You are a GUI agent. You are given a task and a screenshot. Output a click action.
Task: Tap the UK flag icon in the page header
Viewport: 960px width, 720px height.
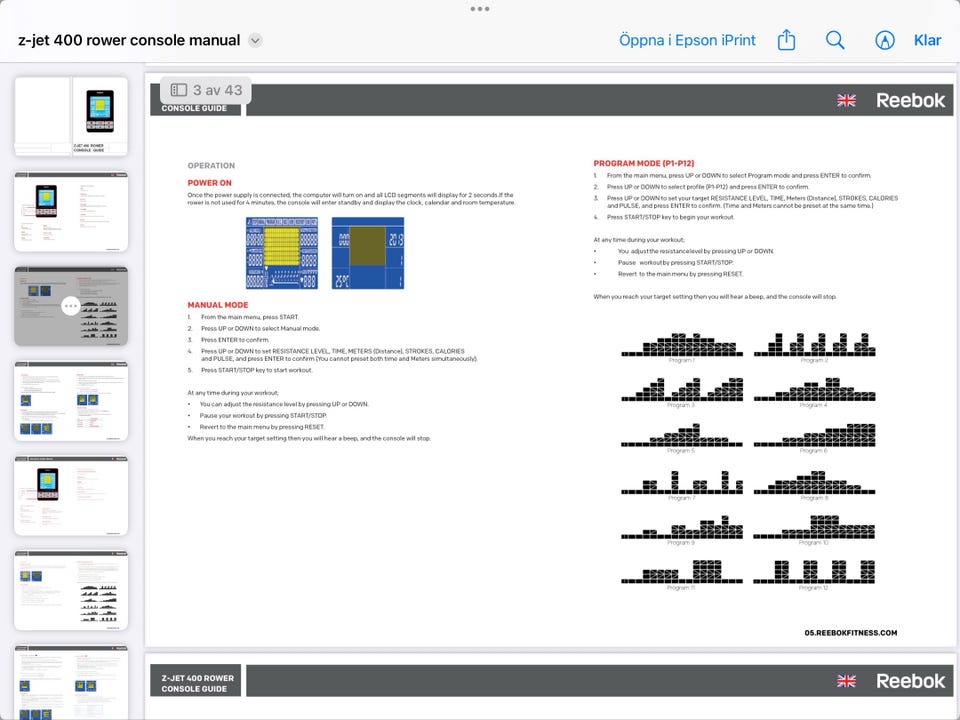click(x=846, y=100)
